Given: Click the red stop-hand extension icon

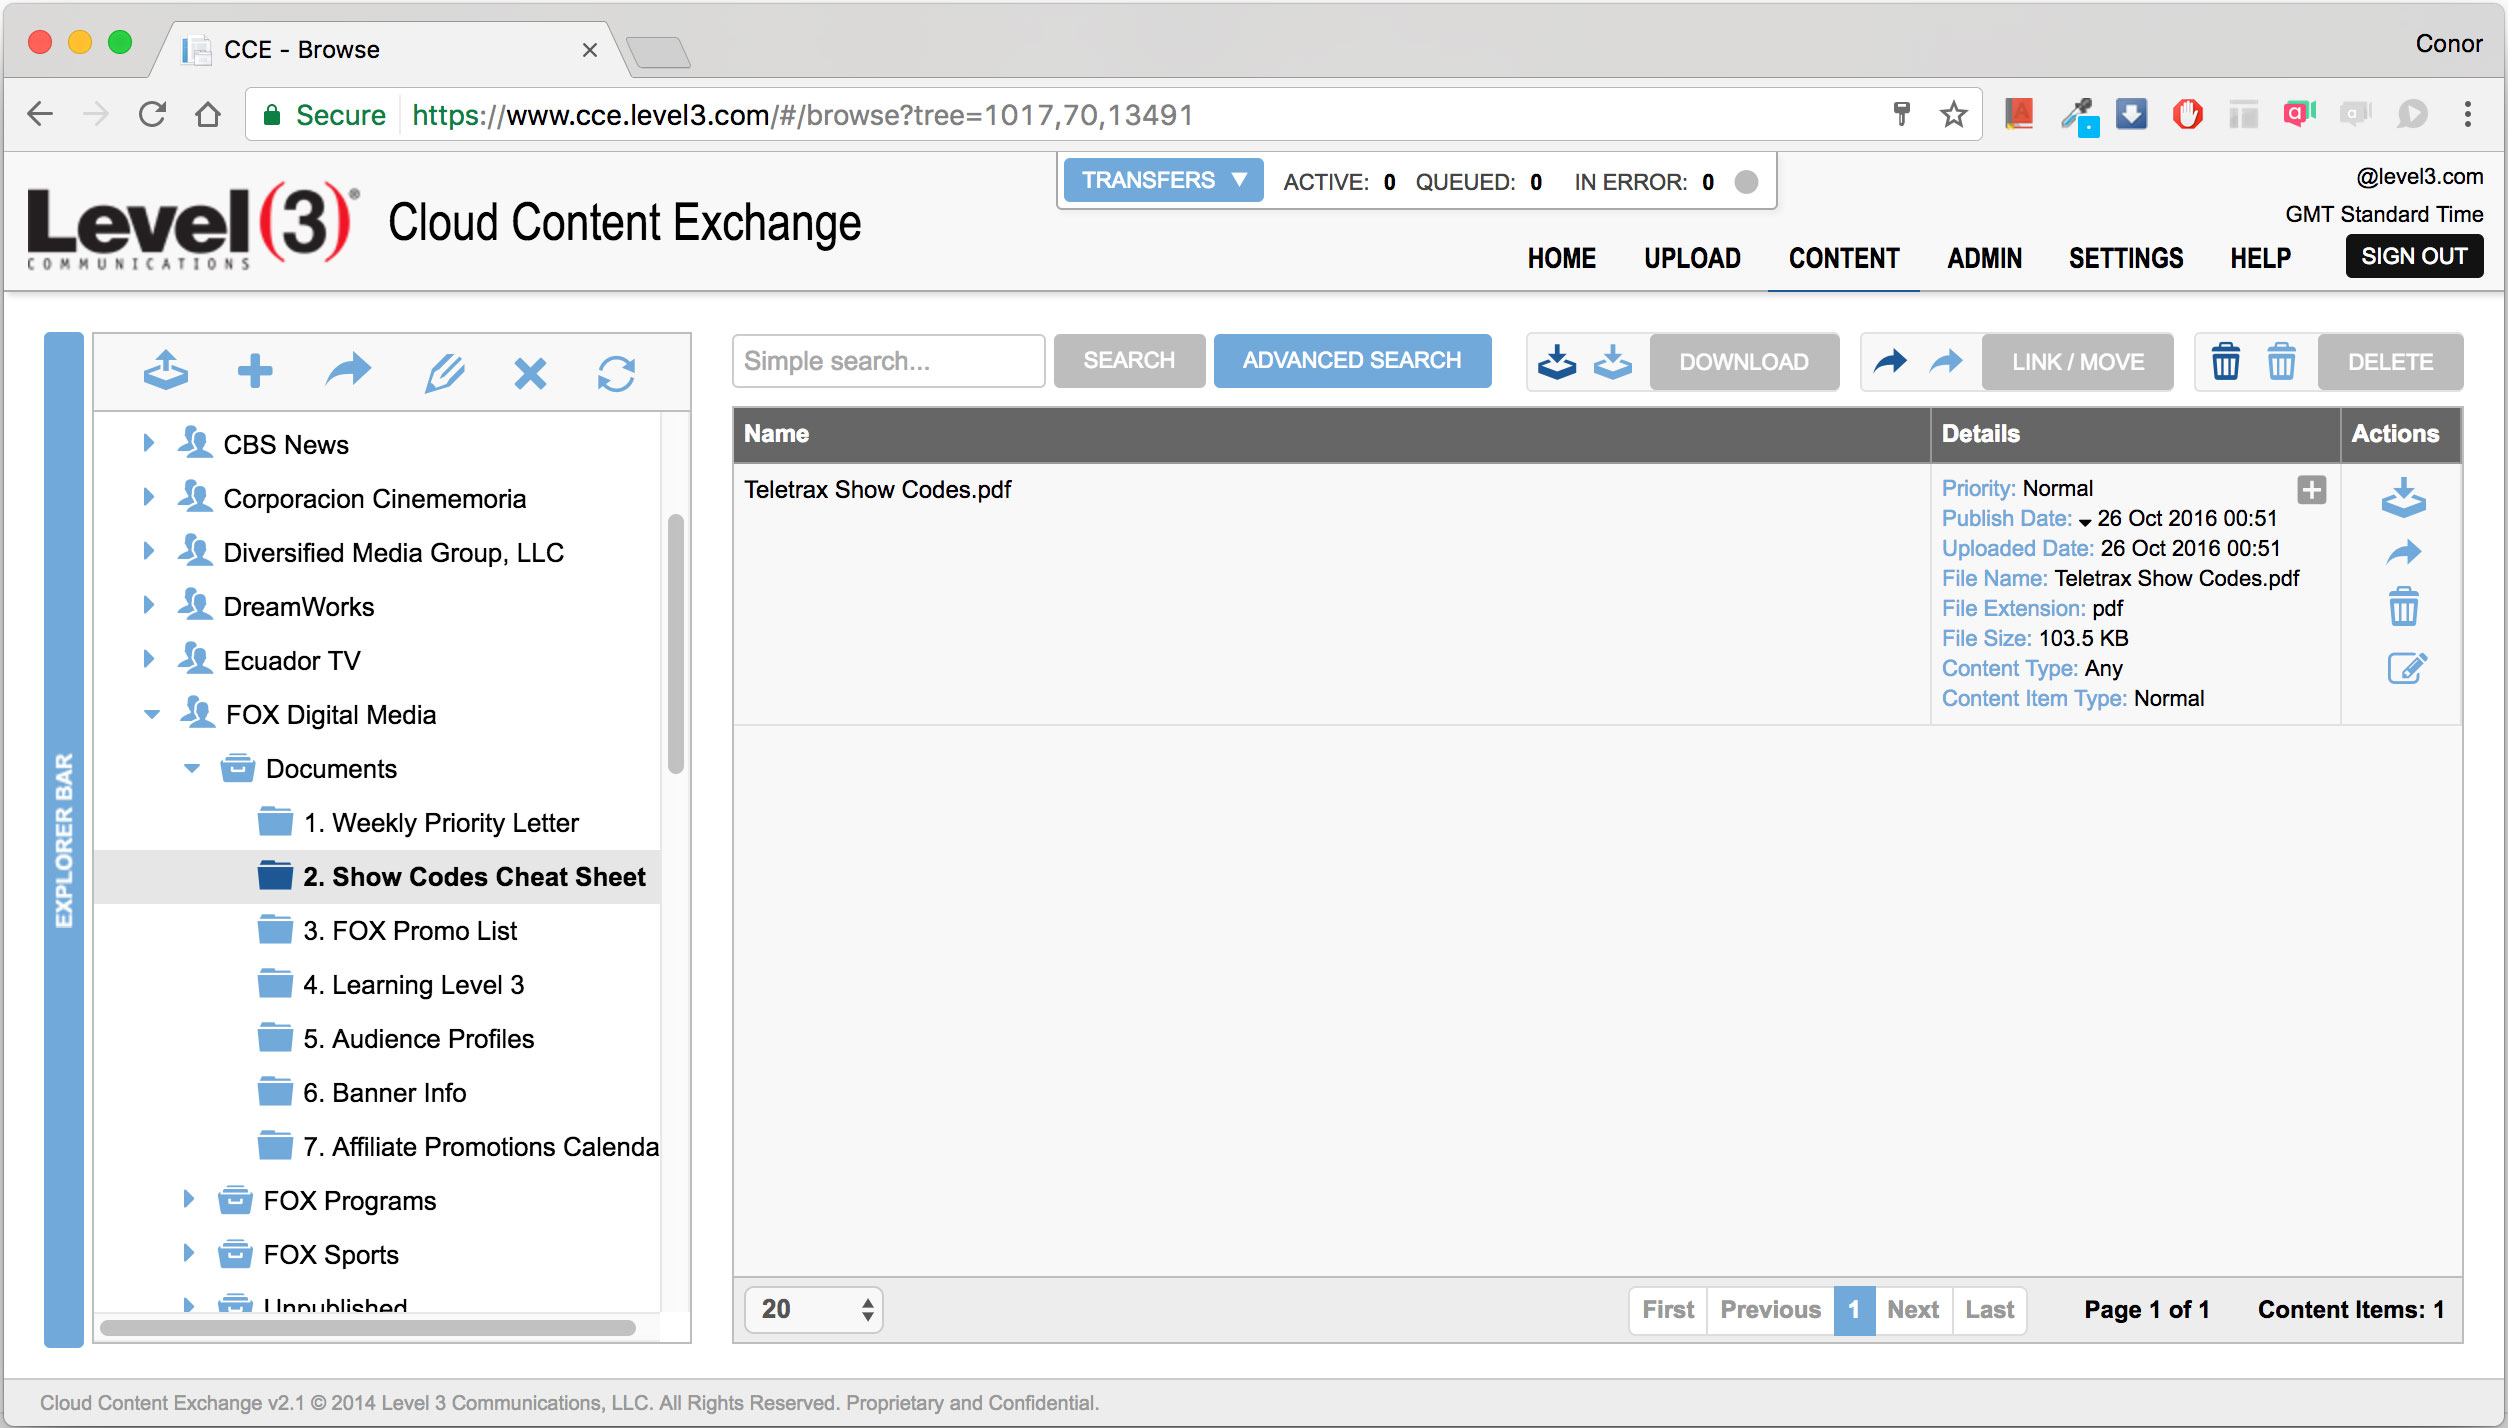Looking at the screenshot, I should (2187, 114).
